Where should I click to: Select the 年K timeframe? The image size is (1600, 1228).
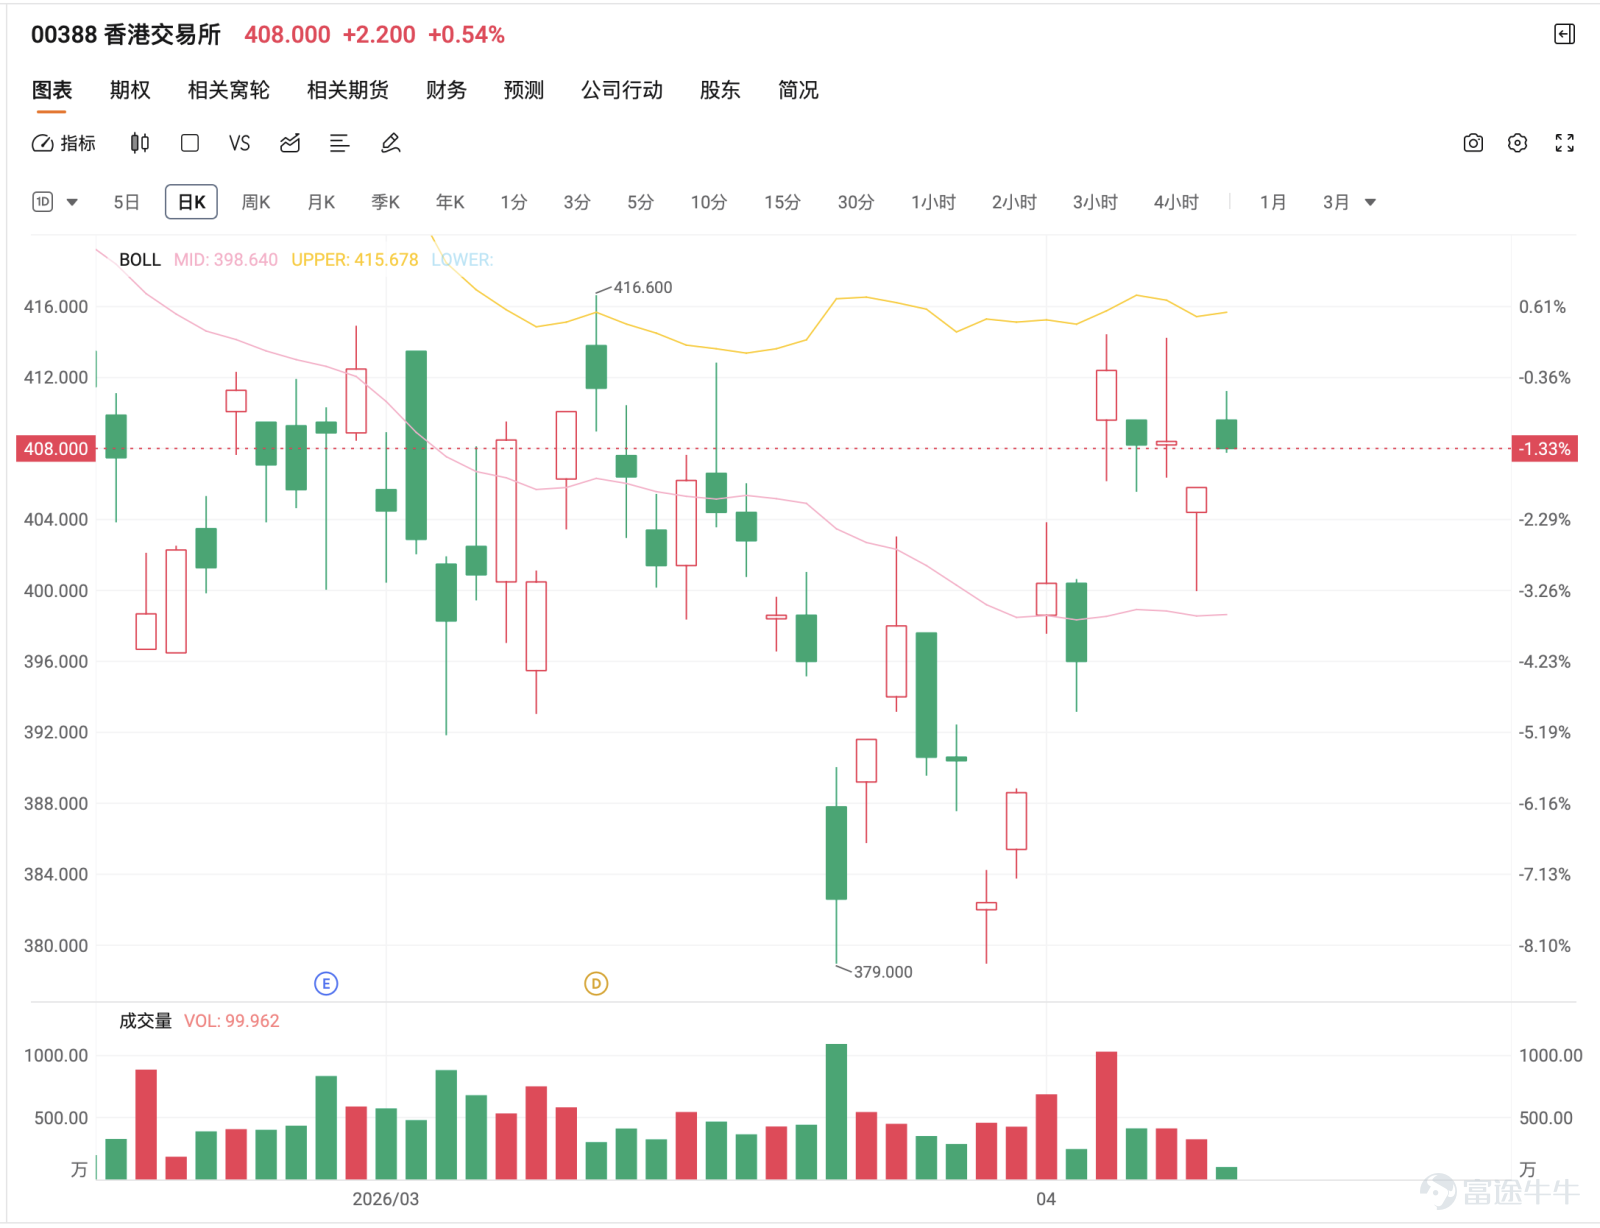click(x=450, y=202)
